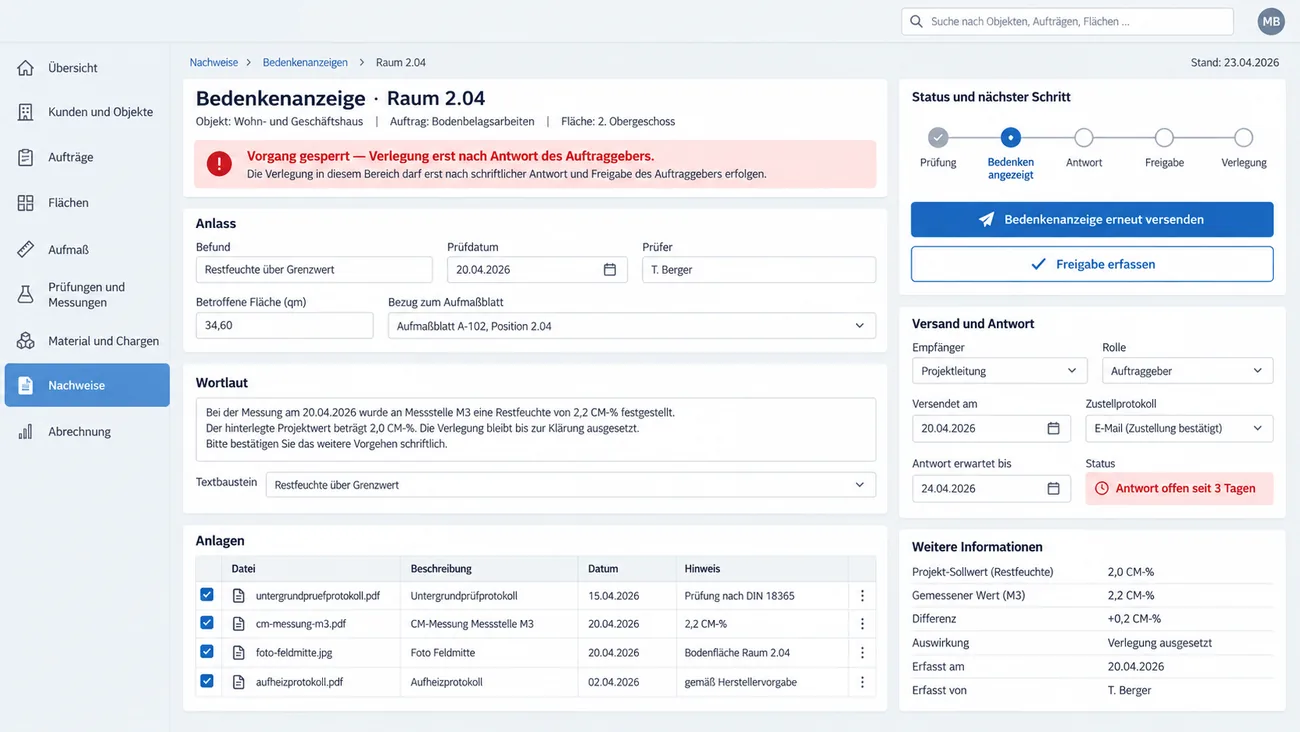Follow the Bedenkenanzeigen breadcrumb link

(x=305, y=62)
